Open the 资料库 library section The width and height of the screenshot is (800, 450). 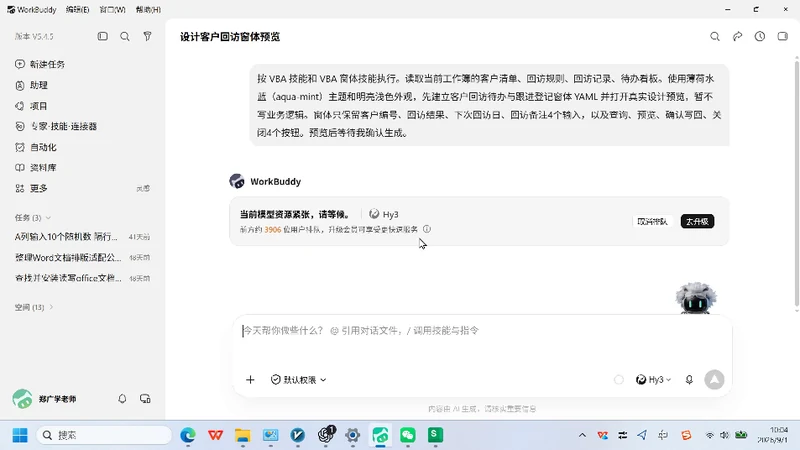tap(36, 168)
